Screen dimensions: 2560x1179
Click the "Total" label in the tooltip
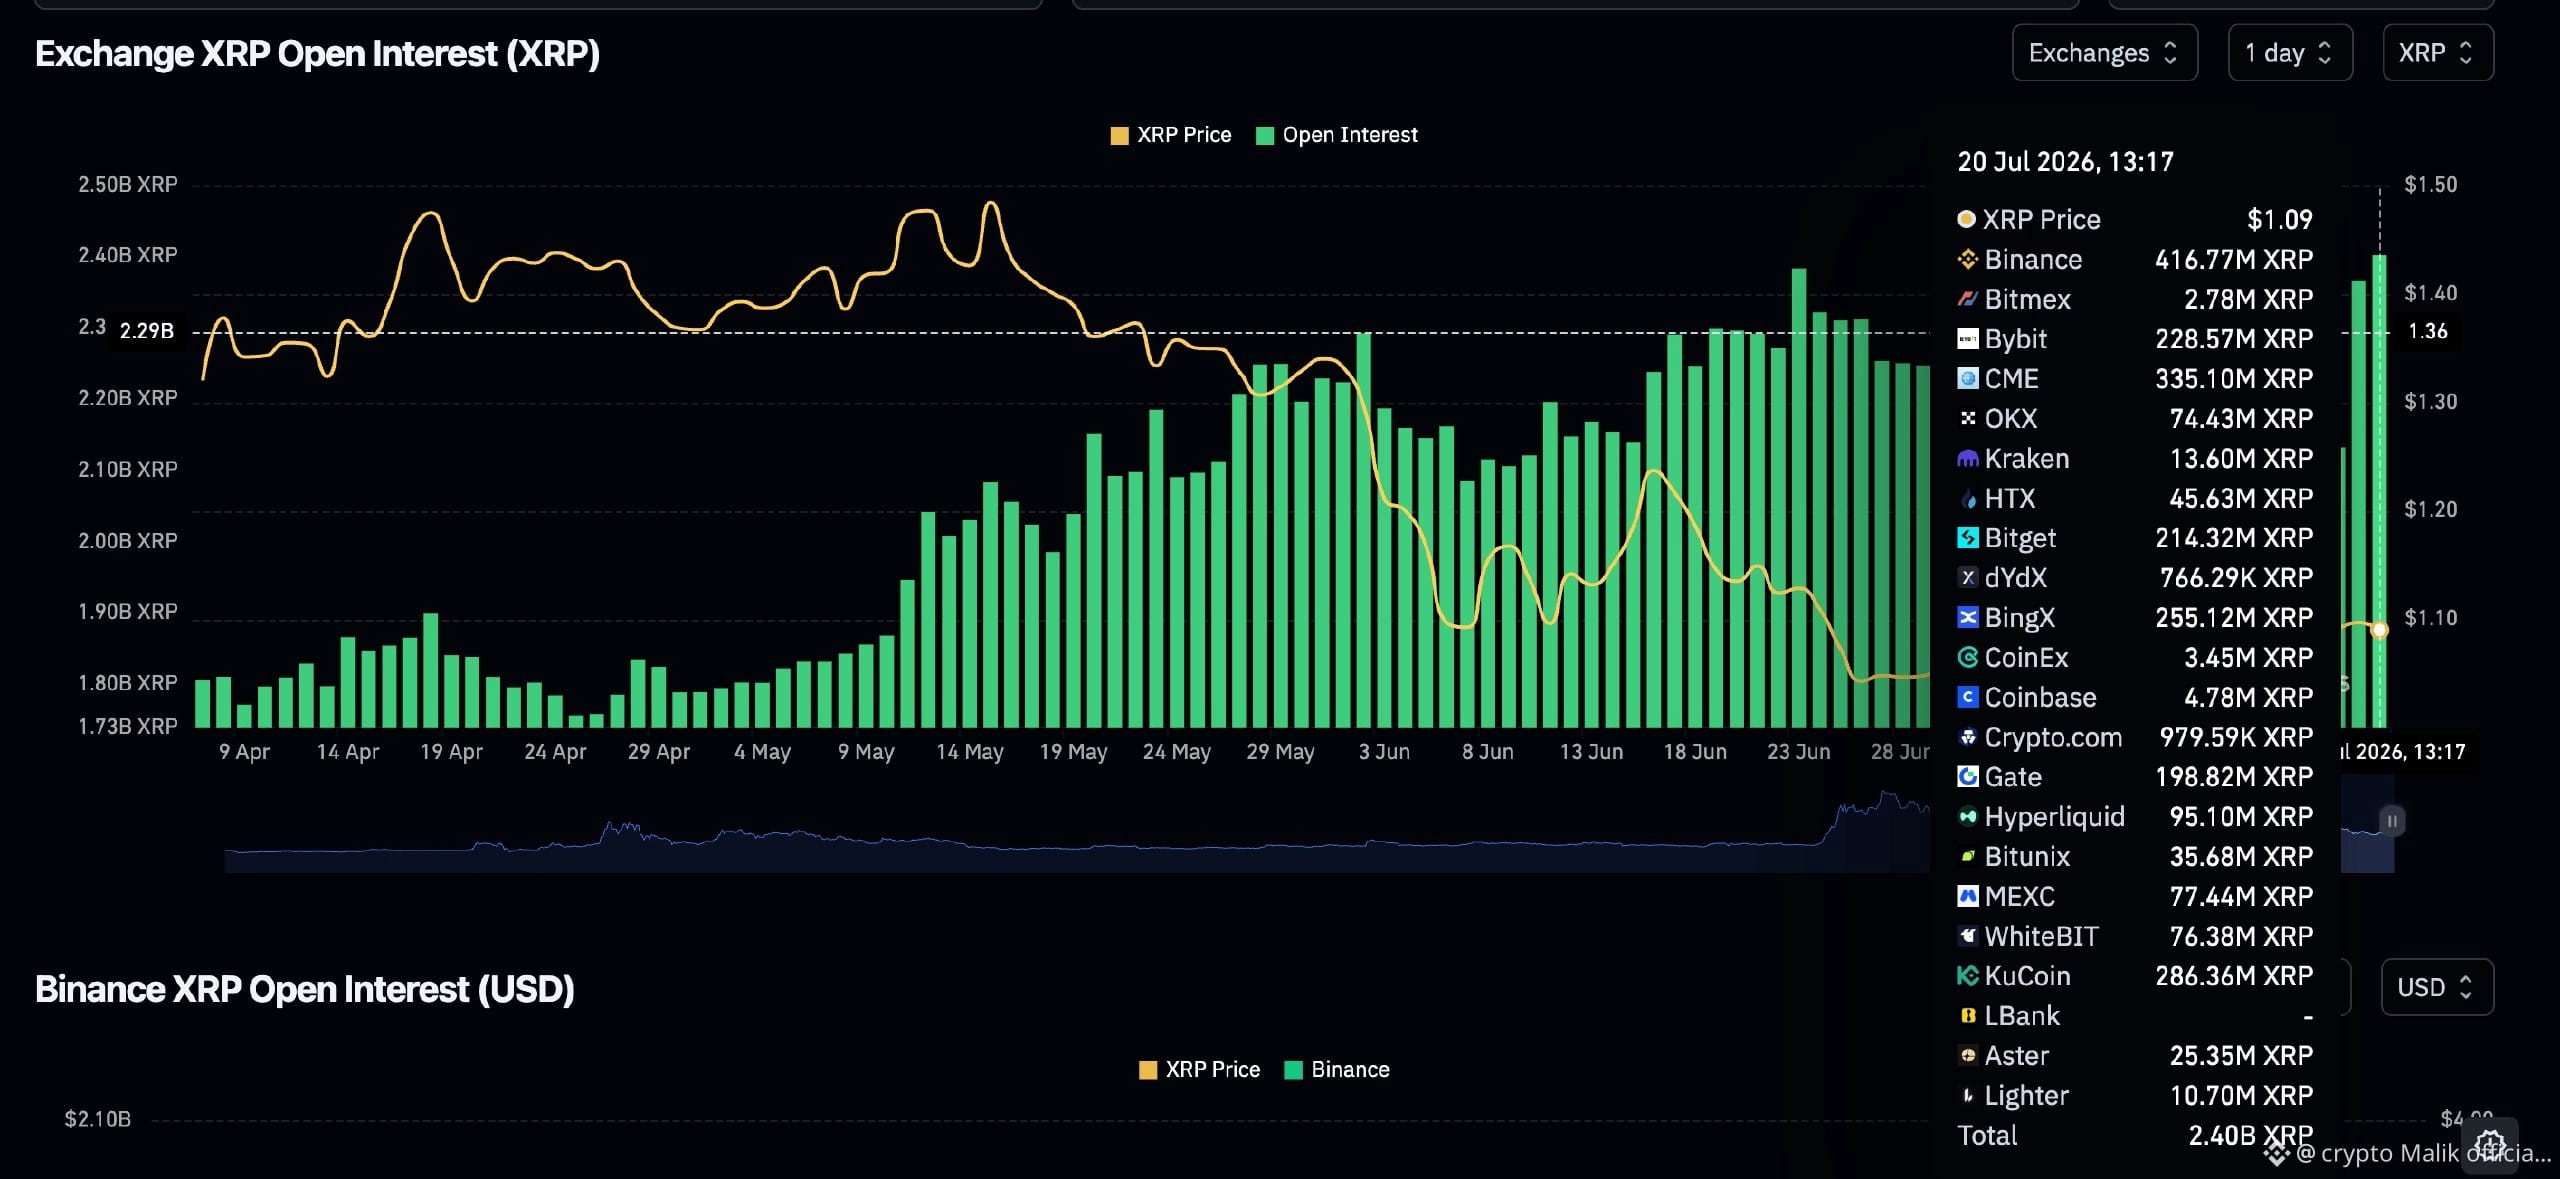click(1987, 1136)
